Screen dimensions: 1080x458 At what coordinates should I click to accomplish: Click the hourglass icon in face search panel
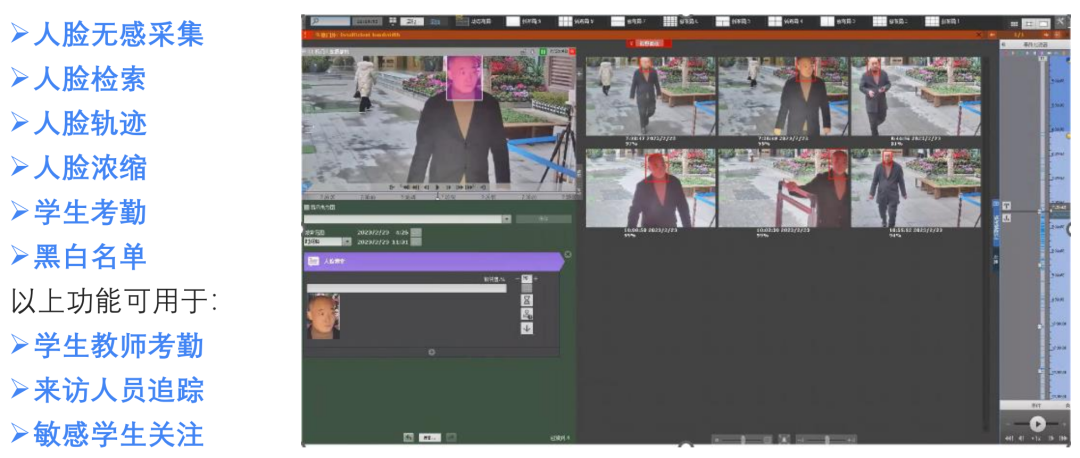(x=526, y=299)
